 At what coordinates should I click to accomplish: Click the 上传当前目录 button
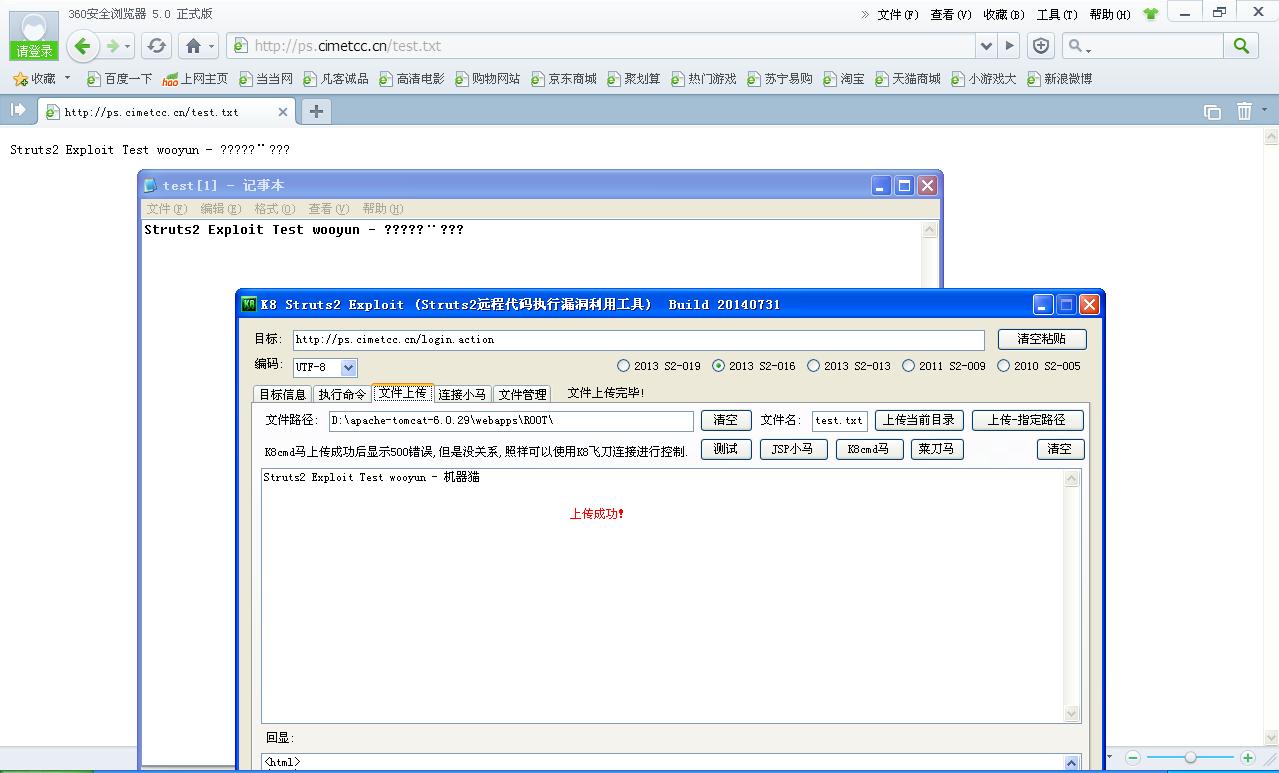click(x=919, y=420)
